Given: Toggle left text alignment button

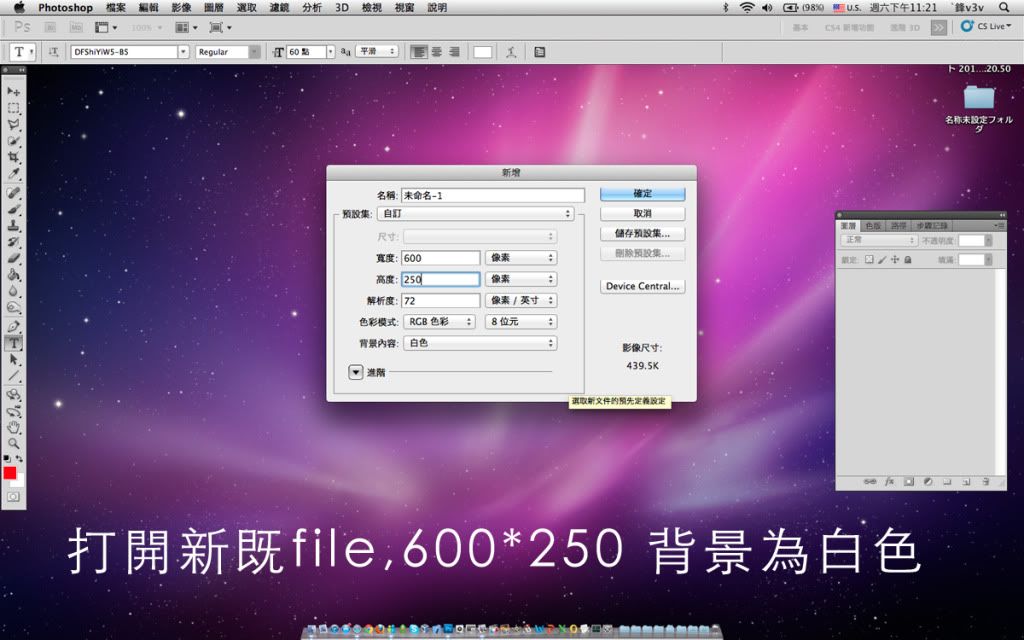Looking at the screenshot, I should [419, 52].
